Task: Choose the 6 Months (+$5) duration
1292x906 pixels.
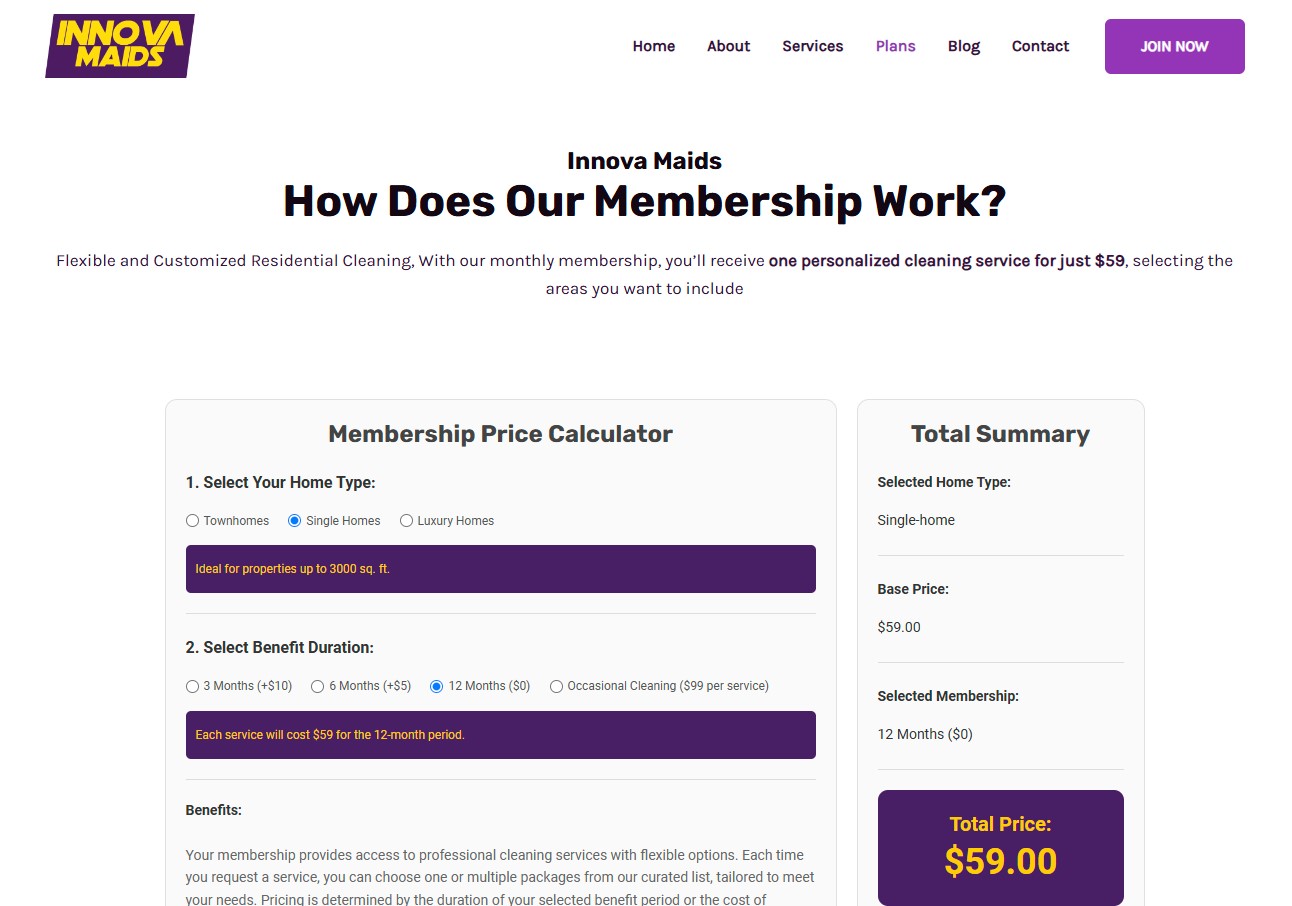Action: point(318,686)
